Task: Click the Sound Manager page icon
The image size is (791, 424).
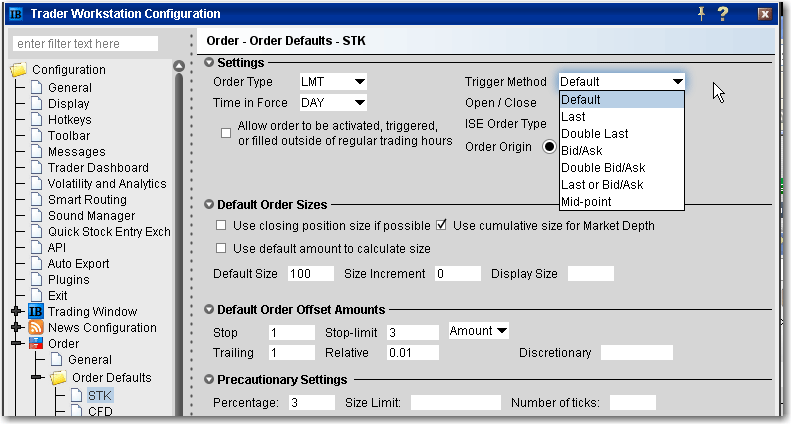Action: [36, 216]
